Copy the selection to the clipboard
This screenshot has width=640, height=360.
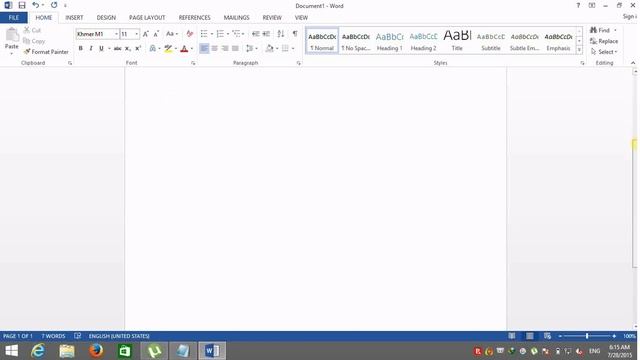[x=34, y=41]
